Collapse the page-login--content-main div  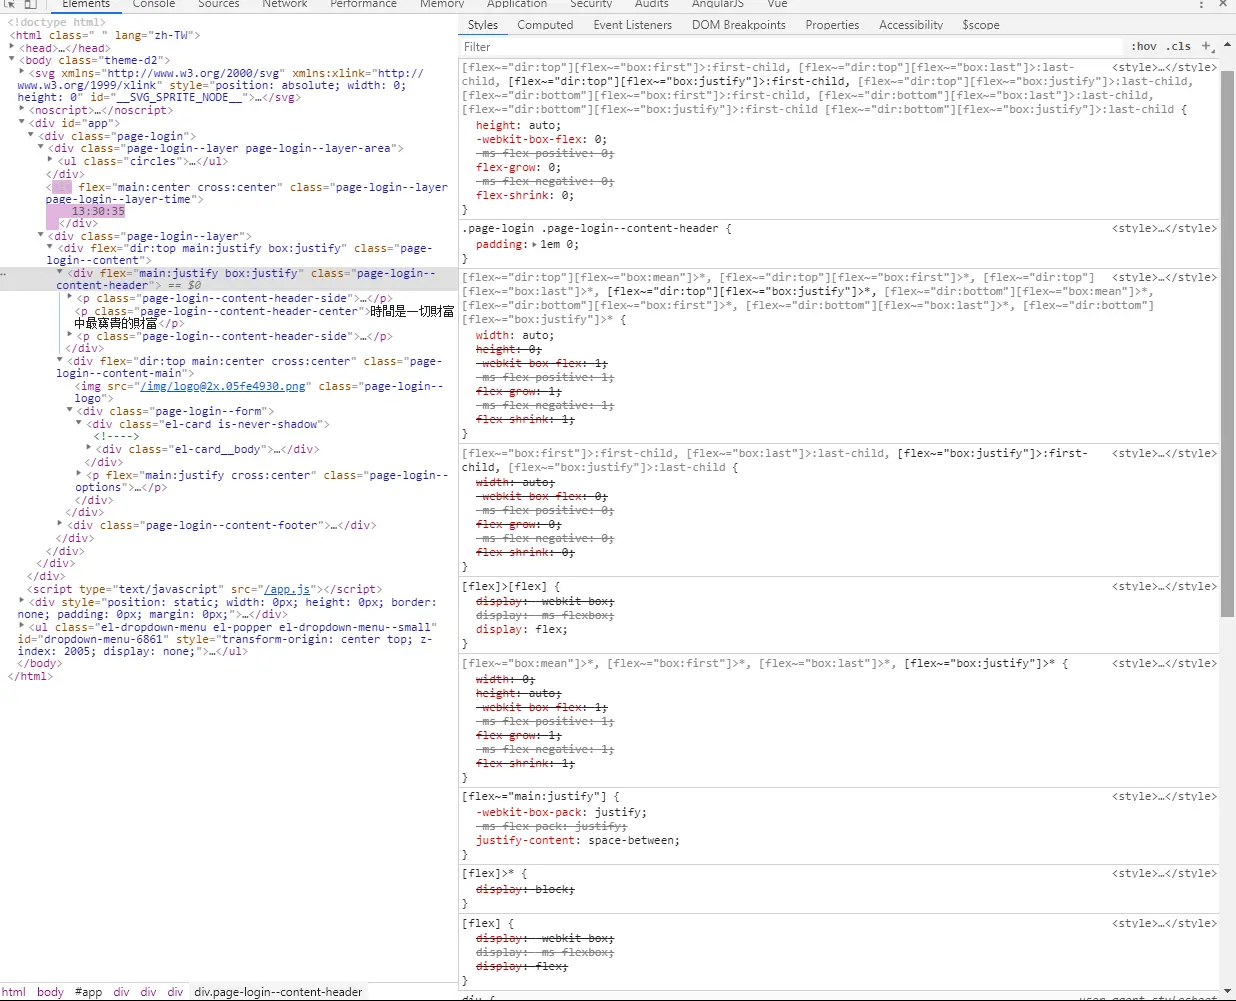pos(60,361)
